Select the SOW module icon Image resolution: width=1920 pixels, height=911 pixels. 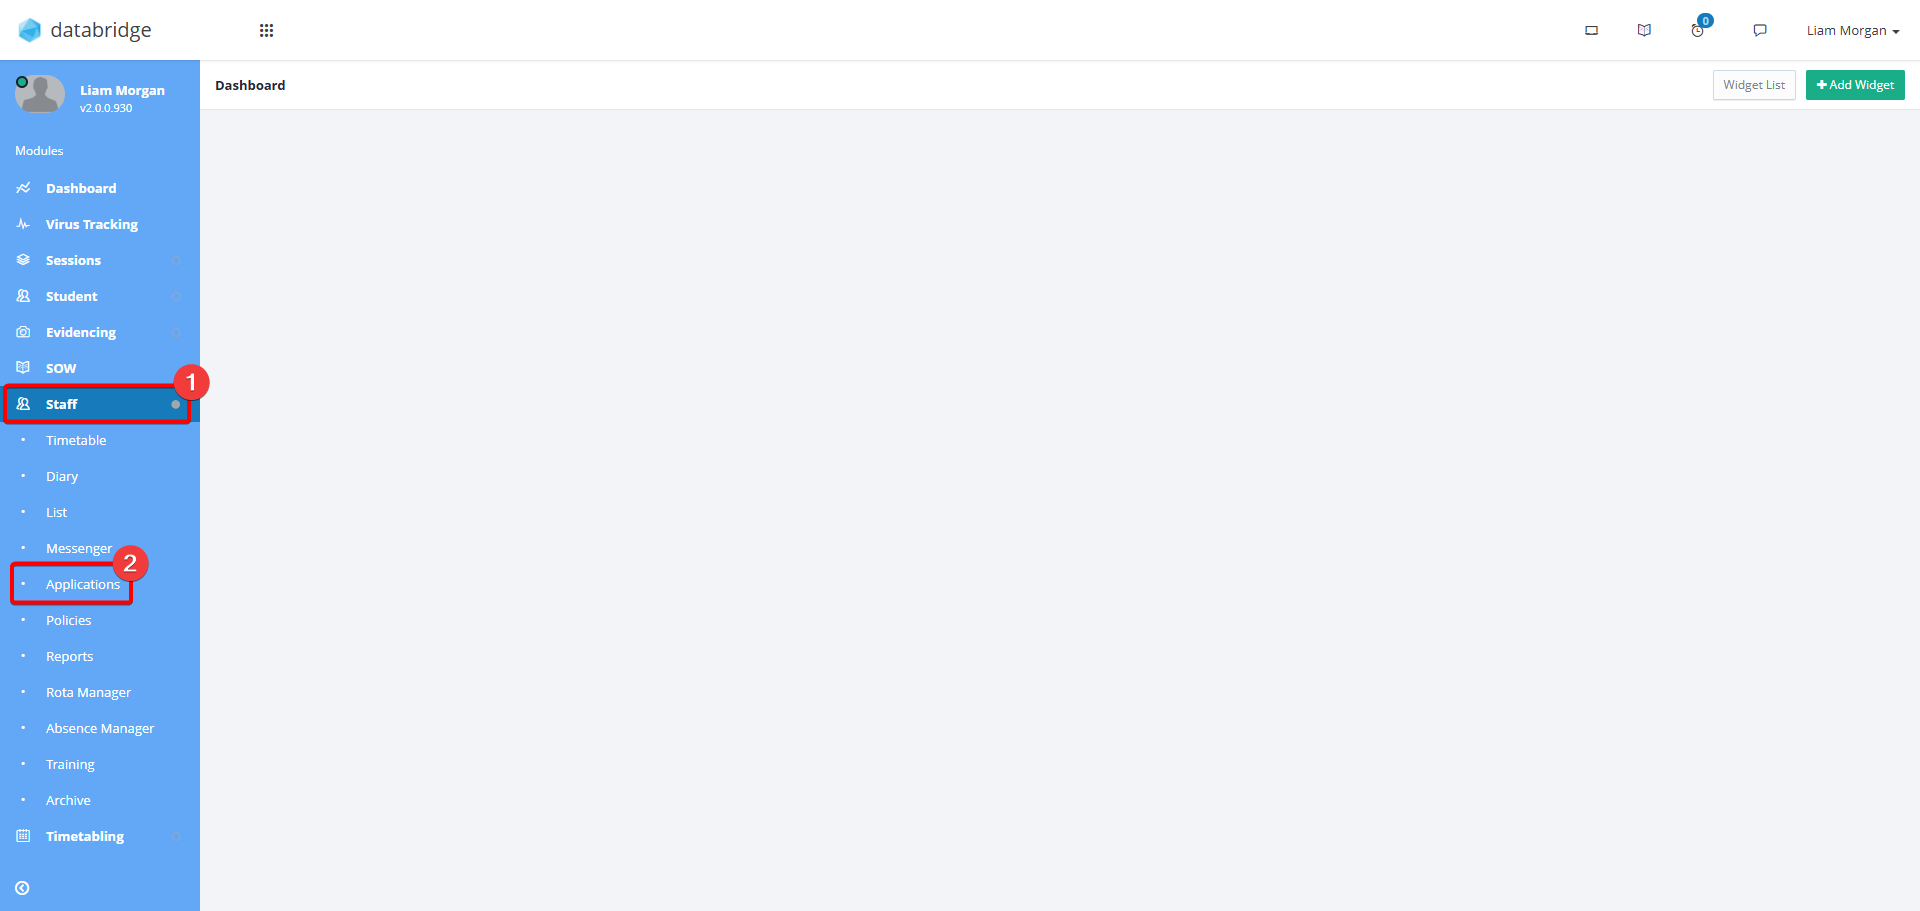click(x=23, y=367)
